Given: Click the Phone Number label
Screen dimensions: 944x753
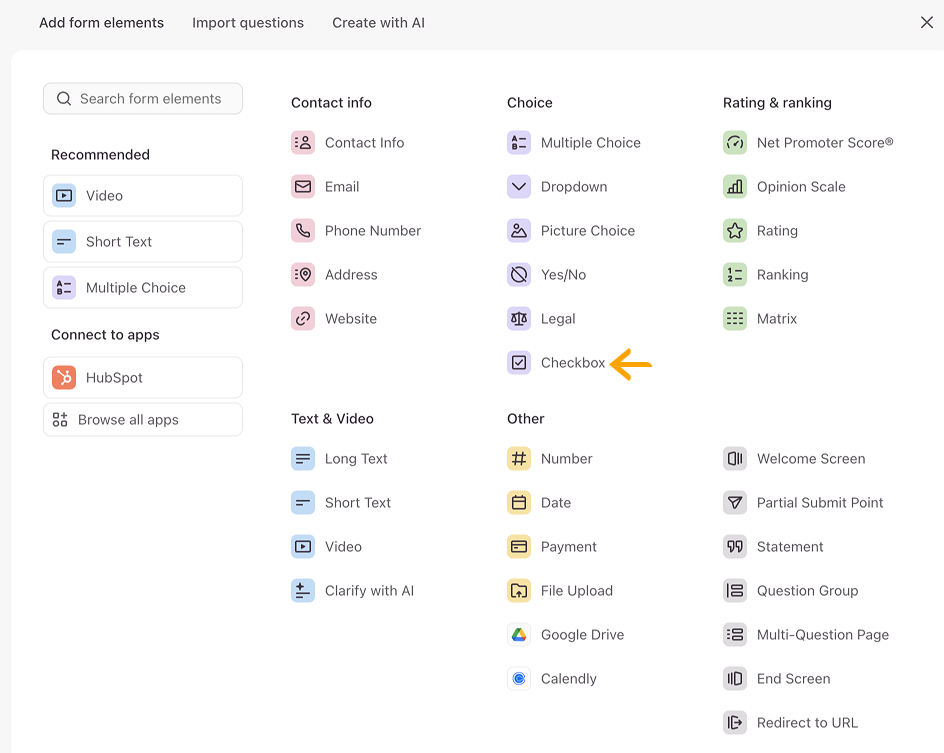Looking at the screenshot, I should [x=373, y=231].
